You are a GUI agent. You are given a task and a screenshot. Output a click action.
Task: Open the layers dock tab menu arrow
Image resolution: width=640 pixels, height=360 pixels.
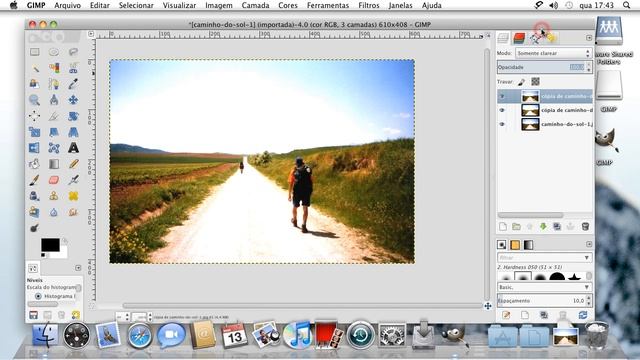589,38
